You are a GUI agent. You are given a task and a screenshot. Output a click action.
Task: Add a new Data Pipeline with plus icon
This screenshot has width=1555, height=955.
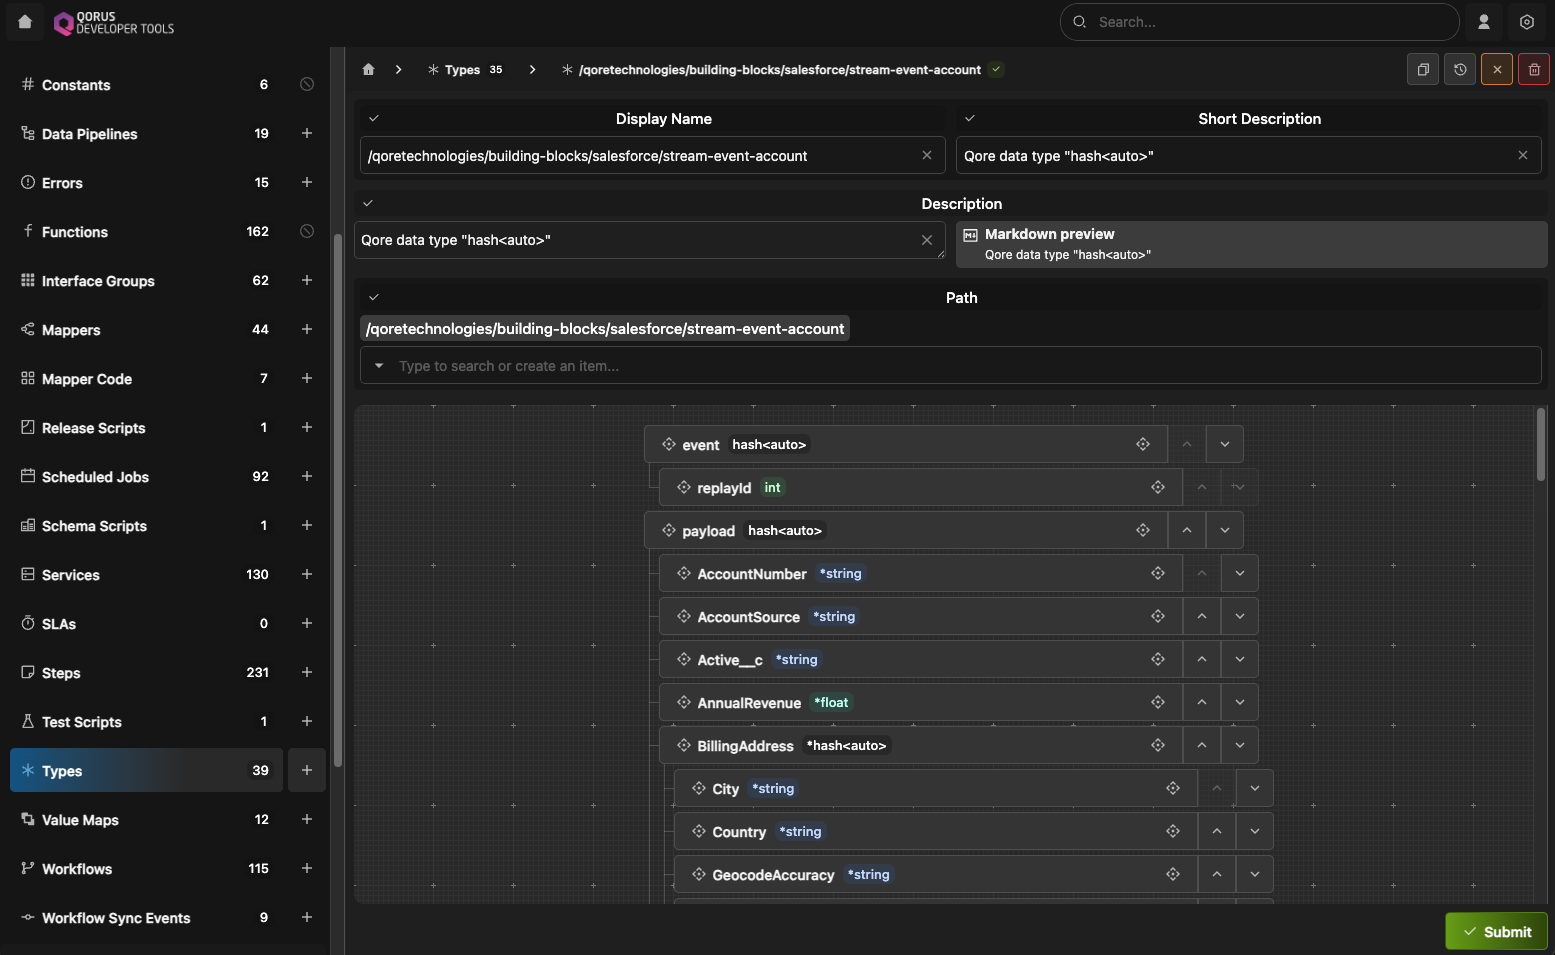point(307,133)
